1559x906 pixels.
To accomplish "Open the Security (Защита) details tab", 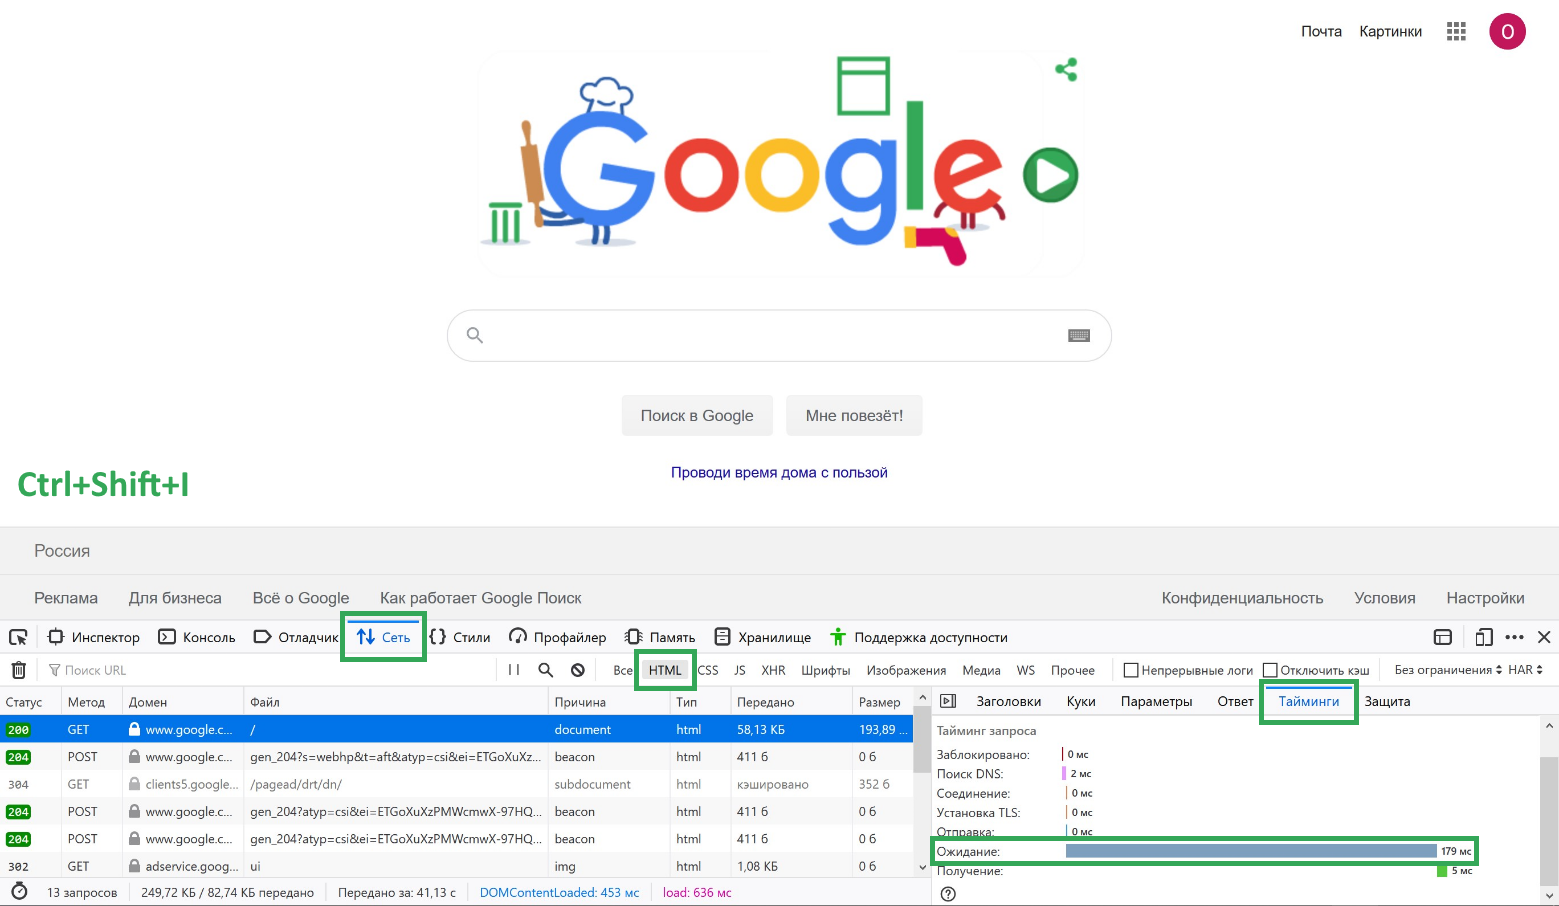I will [x=1388, y=701].
